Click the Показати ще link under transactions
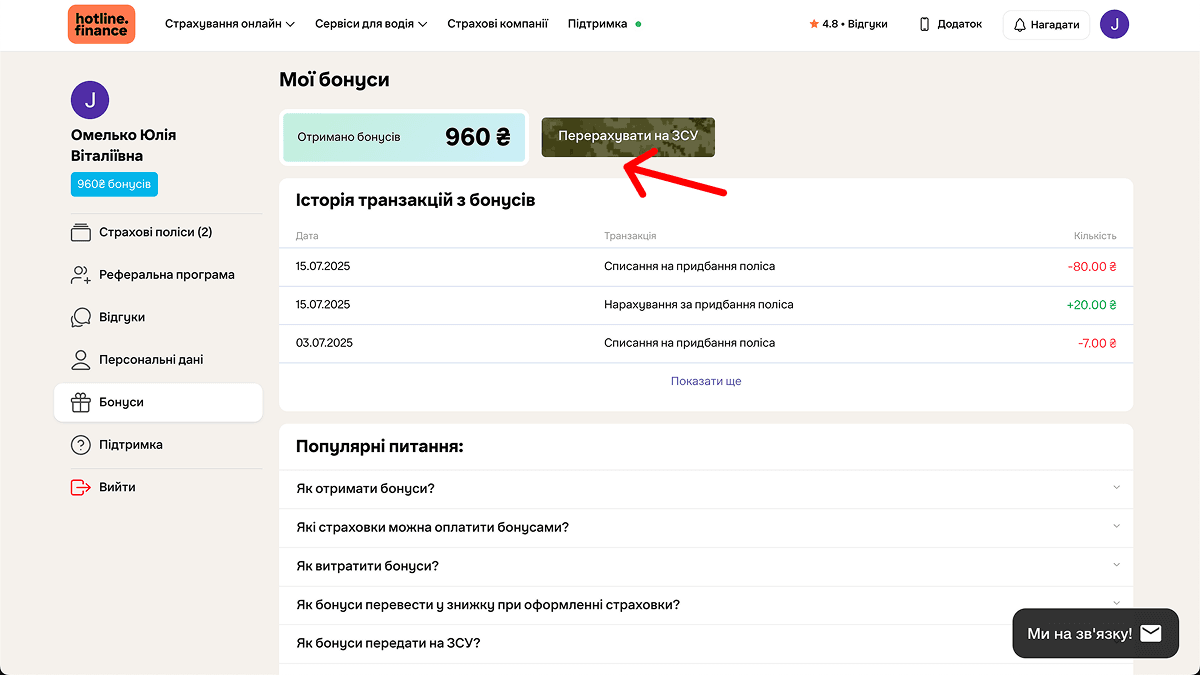This screenshot has height=675, width=1200. click(x=707, y=381)
